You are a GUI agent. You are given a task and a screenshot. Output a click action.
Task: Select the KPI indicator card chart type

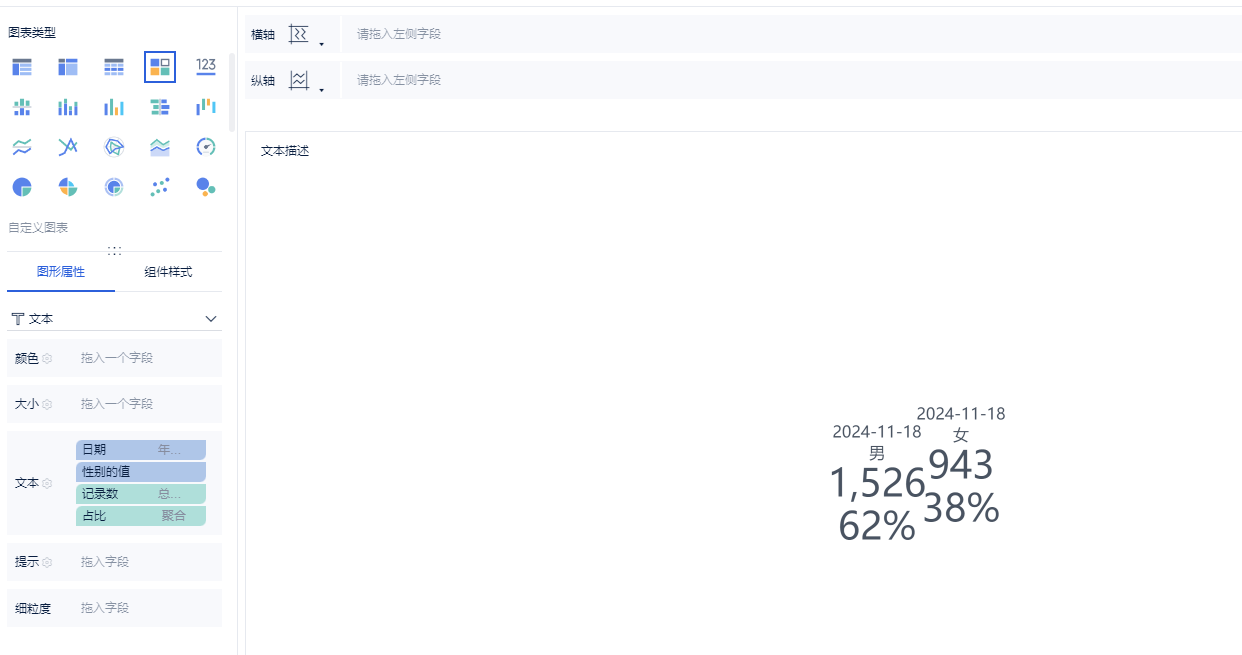point(206,67)
